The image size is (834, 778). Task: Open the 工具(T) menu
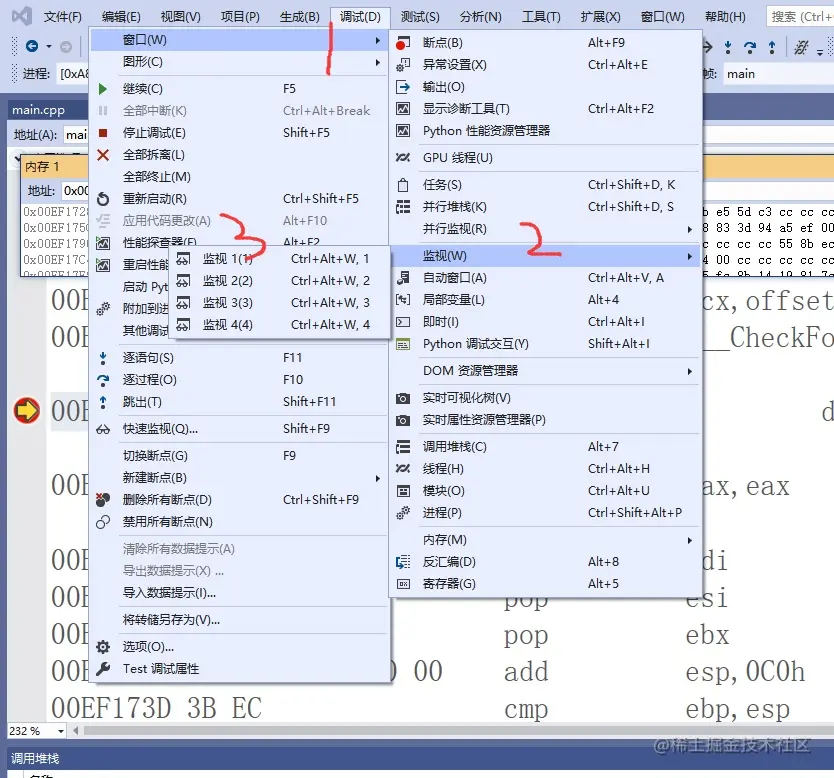[x=541, y=17]
